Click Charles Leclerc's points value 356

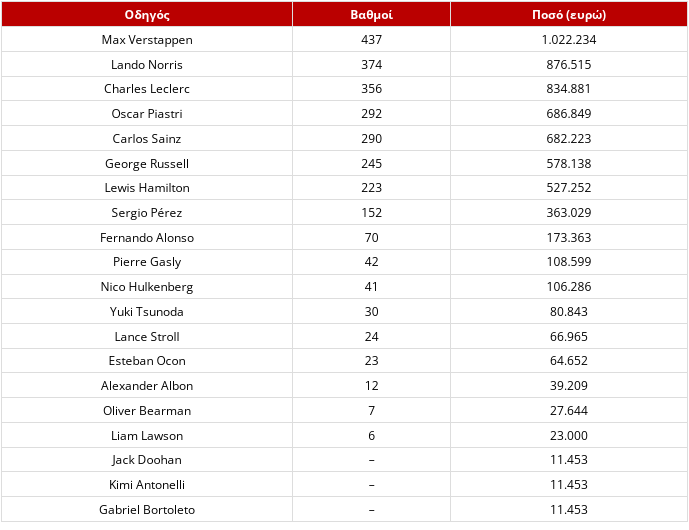(371, 89)
